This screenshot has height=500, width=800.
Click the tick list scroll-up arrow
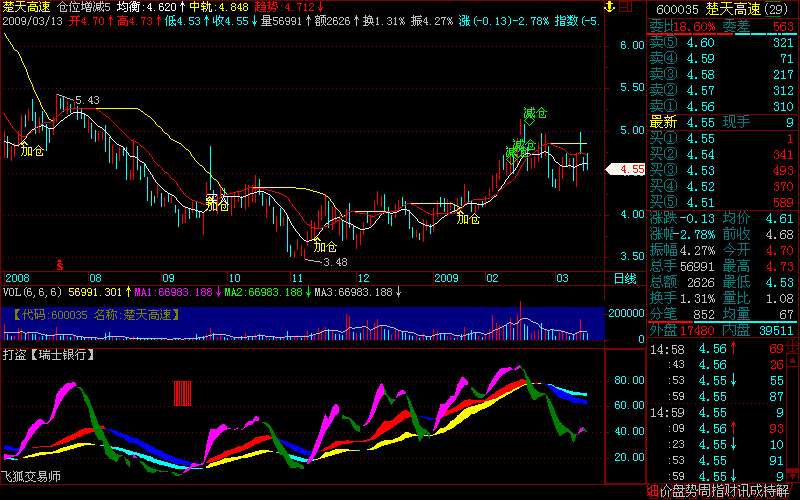click(x=792, y=360)
